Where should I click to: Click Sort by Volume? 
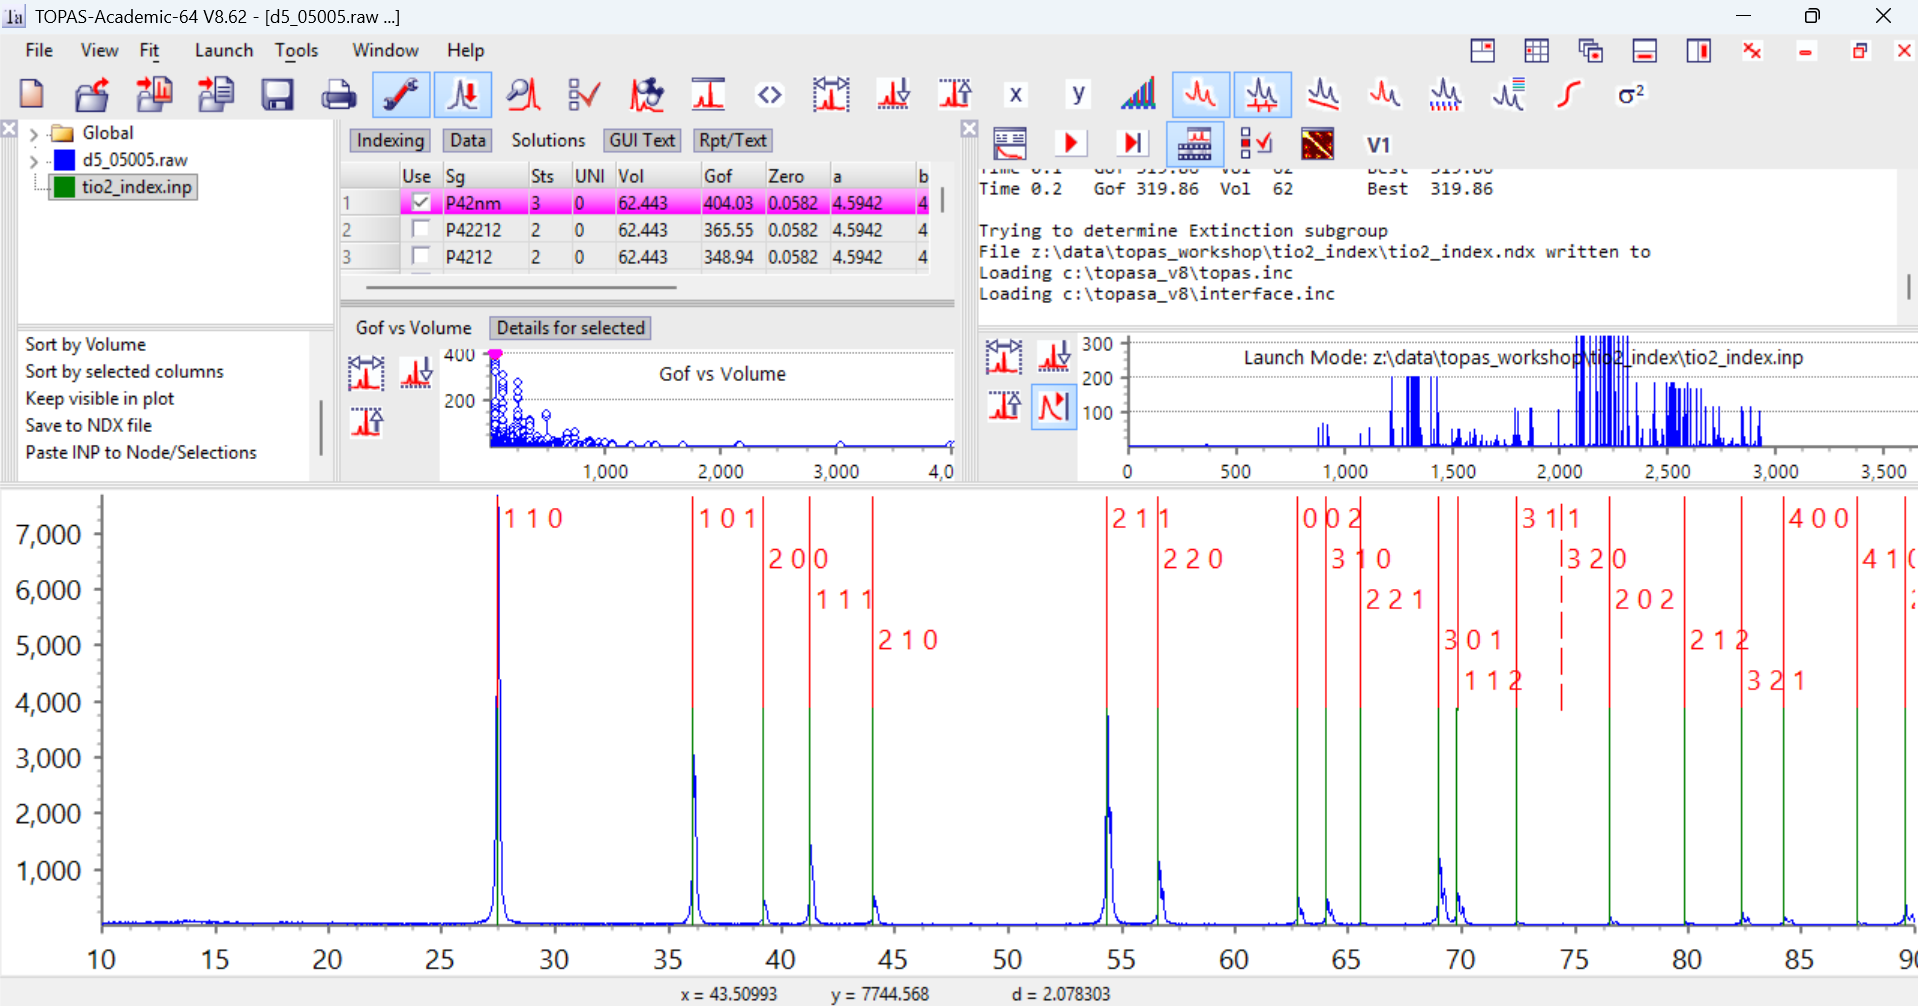(x=86, y=344)
